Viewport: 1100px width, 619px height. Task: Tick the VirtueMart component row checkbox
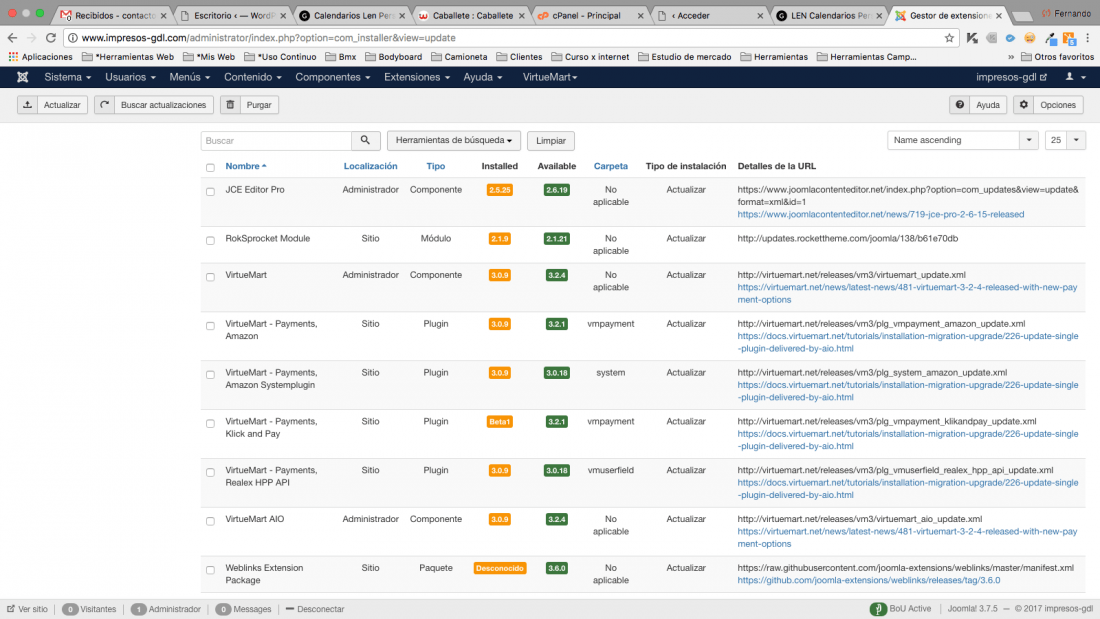pos(210,277)
